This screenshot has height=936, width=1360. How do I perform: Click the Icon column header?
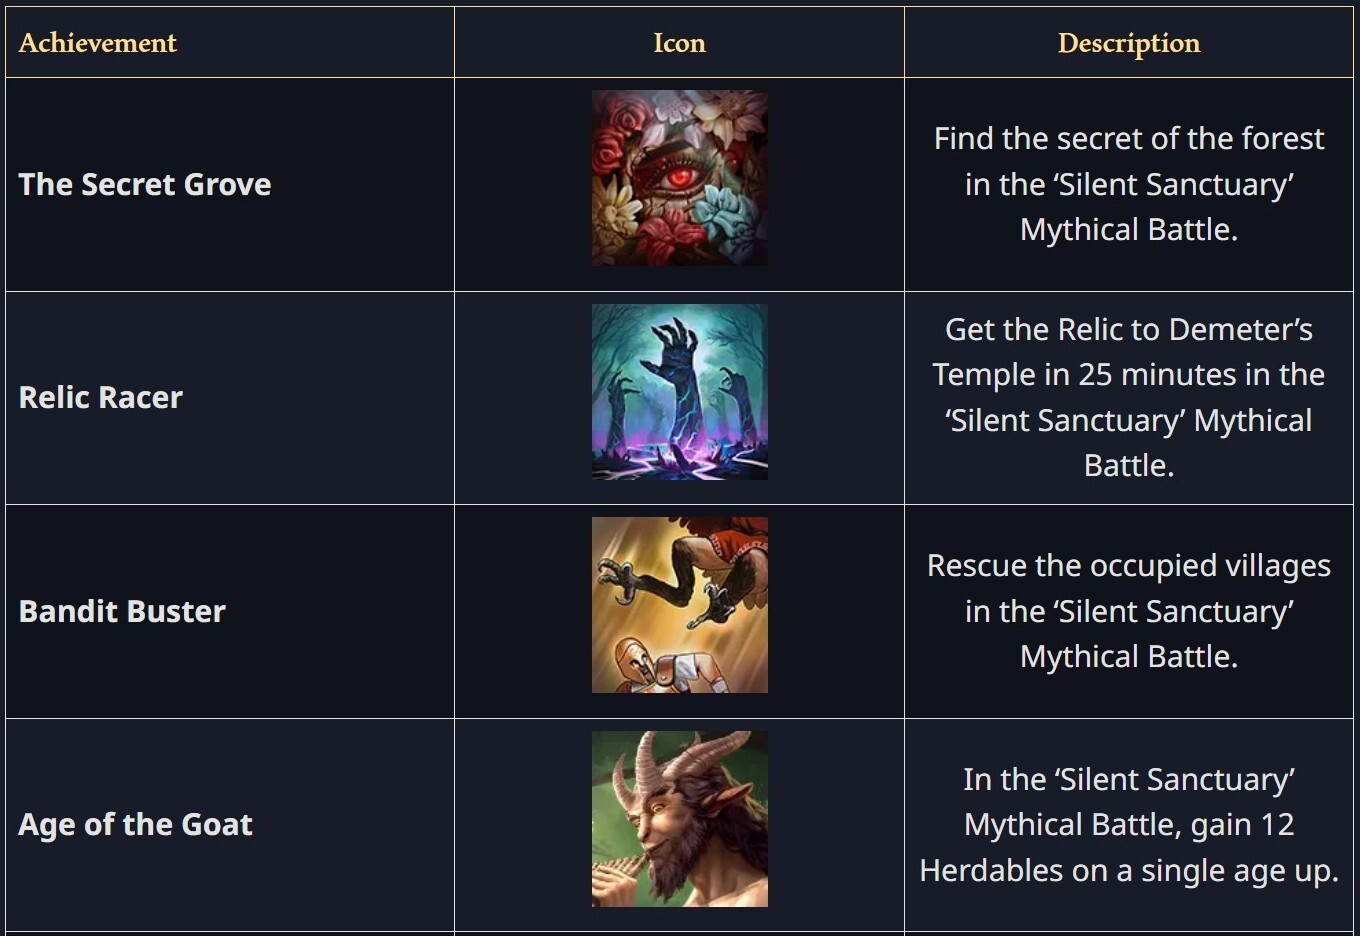tap(679, 43)
